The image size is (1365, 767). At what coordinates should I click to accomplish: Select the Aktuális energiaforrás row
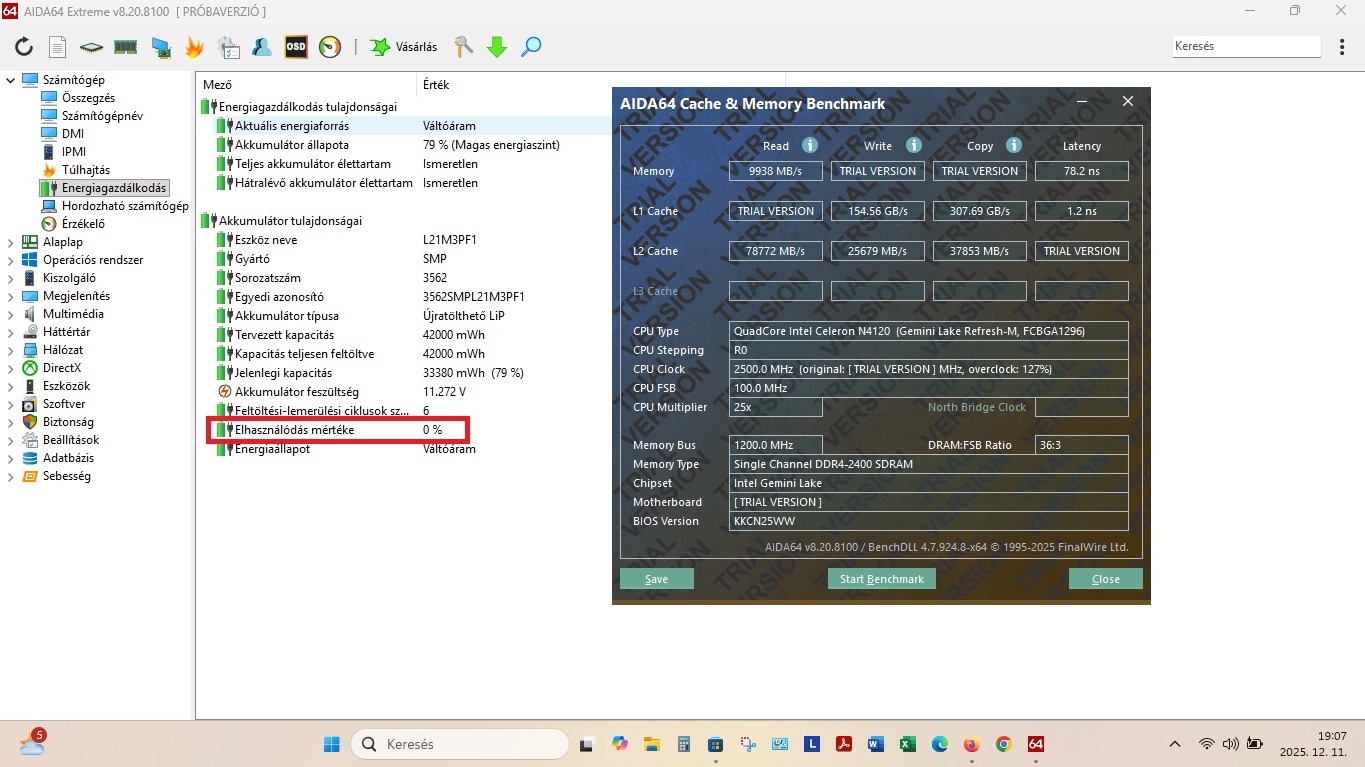(405, 126)
